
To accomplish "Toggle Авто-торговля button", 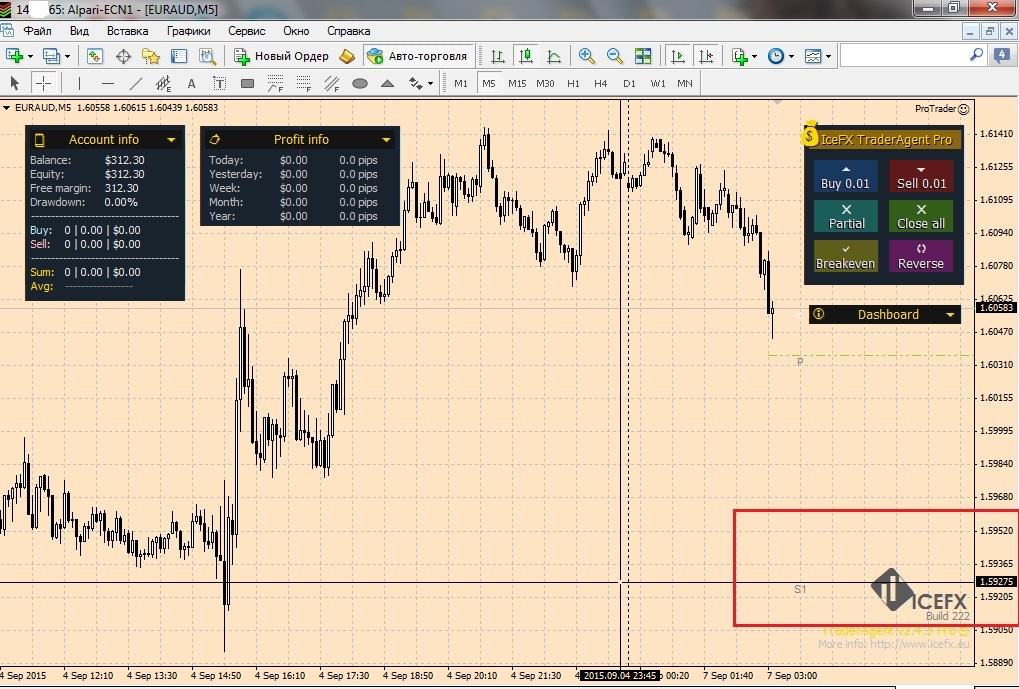I will (x=418, y=57).
